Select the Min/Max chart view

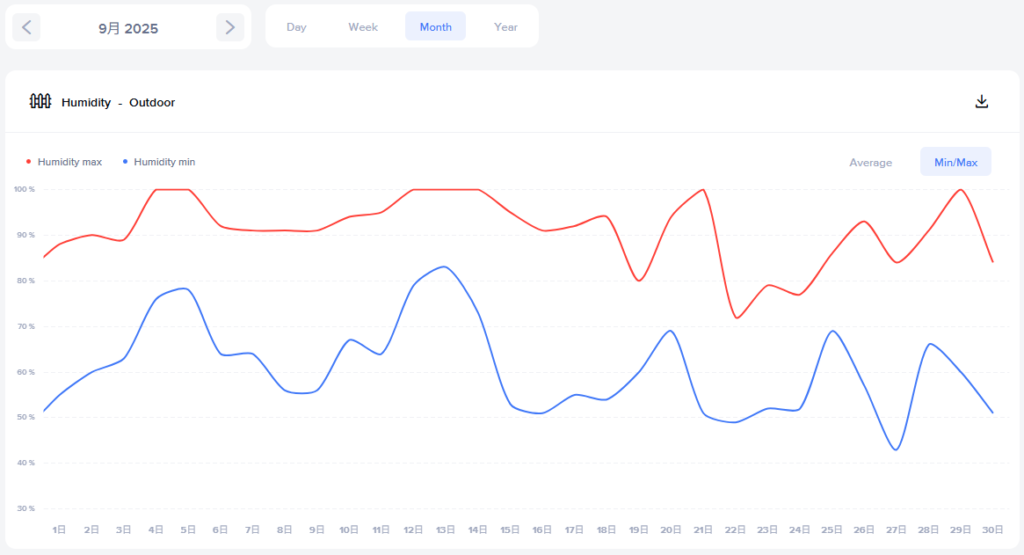955,162
